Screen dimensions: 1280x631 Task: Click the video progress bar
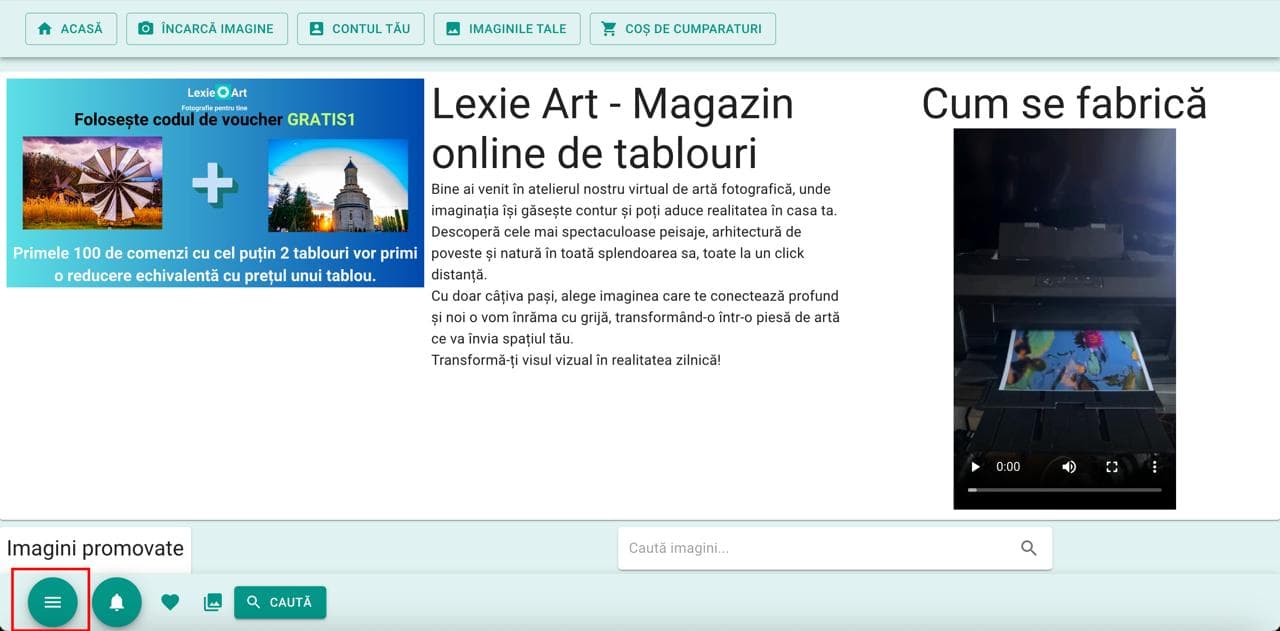tap(1064, 490)
